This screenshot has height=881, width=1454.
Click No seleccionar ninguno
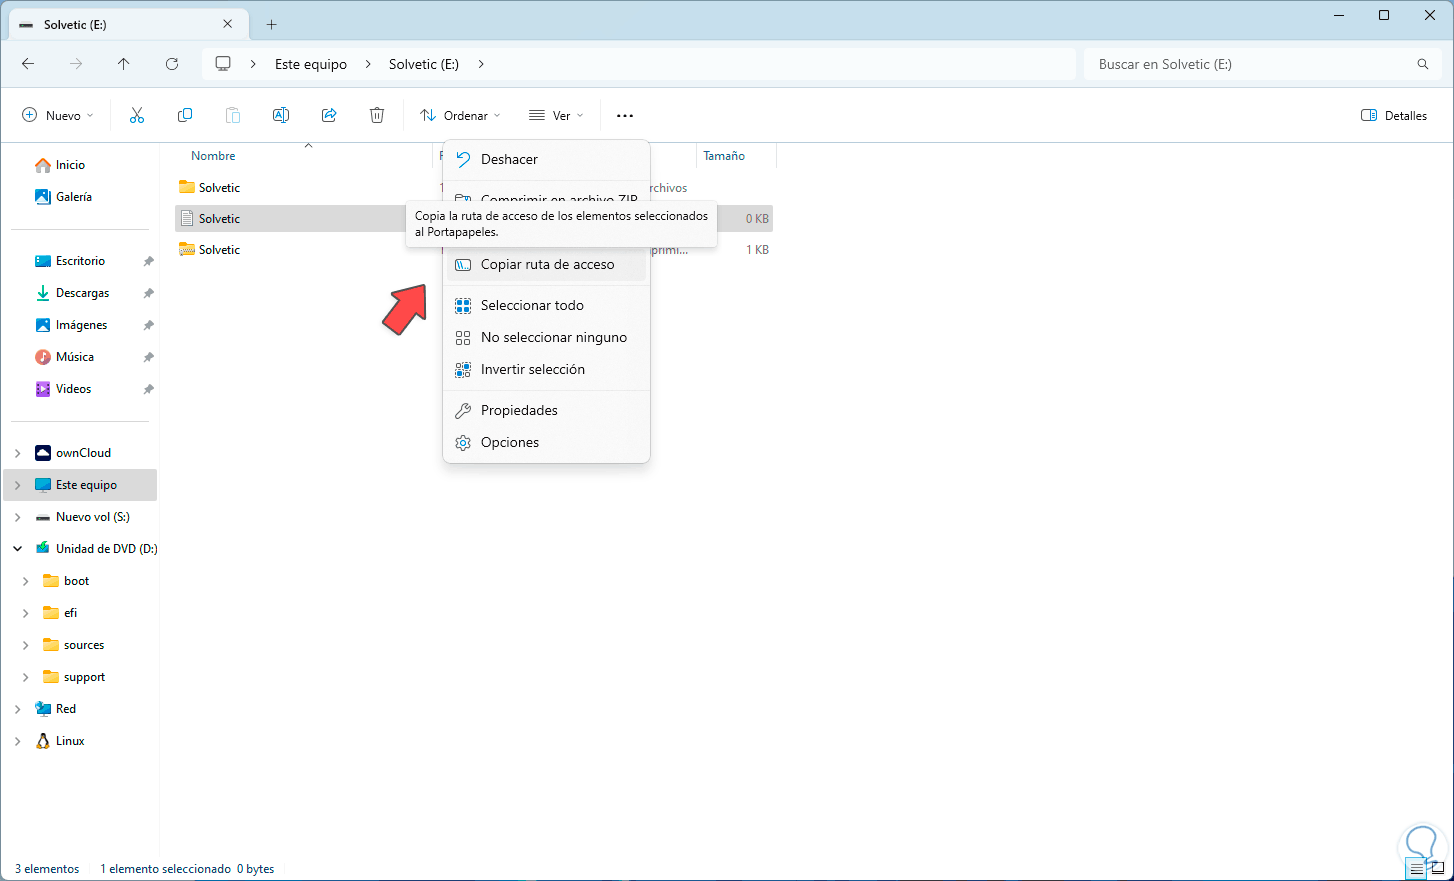coord(546,338)
